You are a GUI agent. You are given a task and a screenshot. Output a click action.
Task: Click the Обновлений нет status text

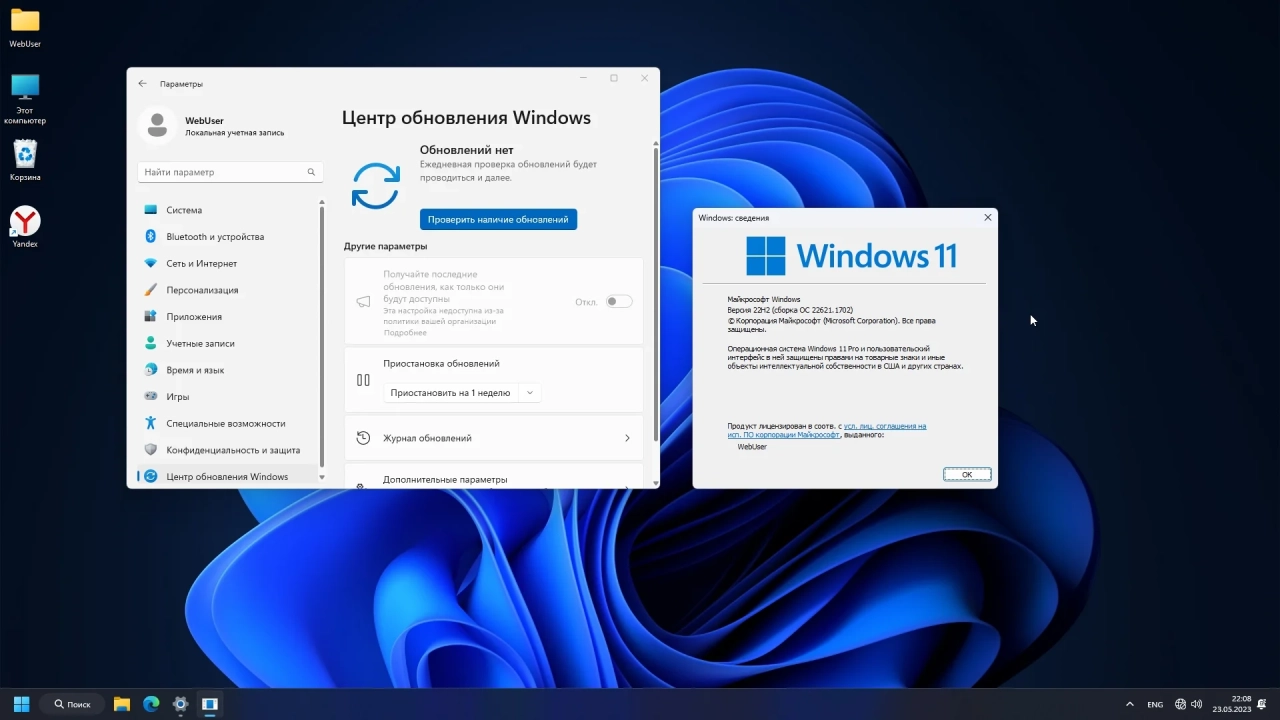tap(466, 150)
